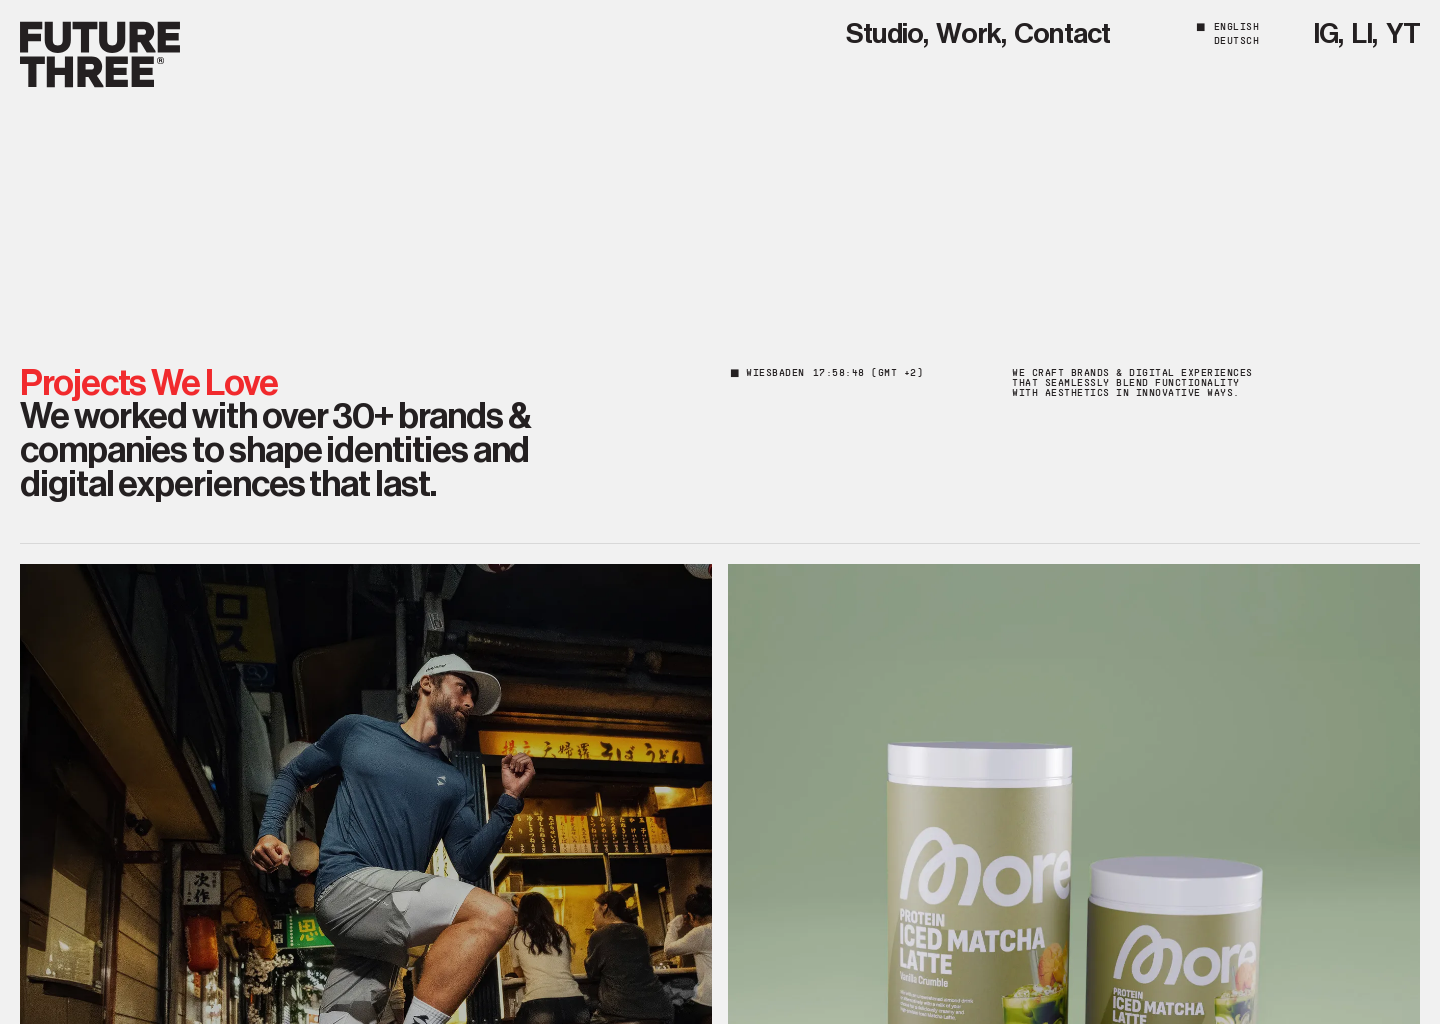Click the '30+ brands' headline paragraph
Image resolution: width=1440 pixels, height=1024 pixels.
275,450
